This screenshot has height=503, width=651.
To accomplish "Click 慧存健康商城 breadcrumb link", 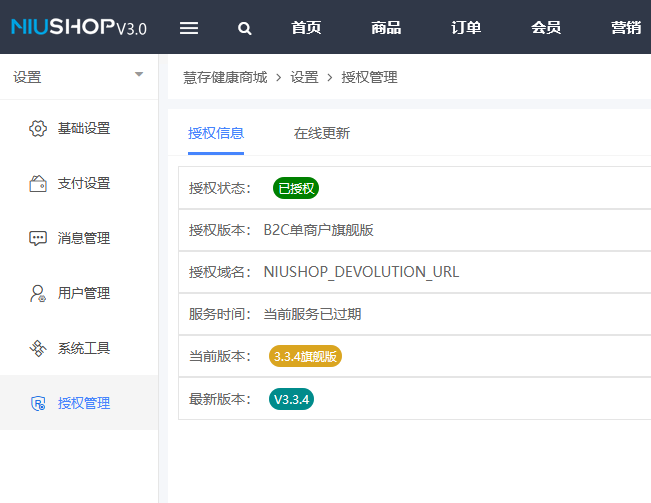I will tap(225, 77).
